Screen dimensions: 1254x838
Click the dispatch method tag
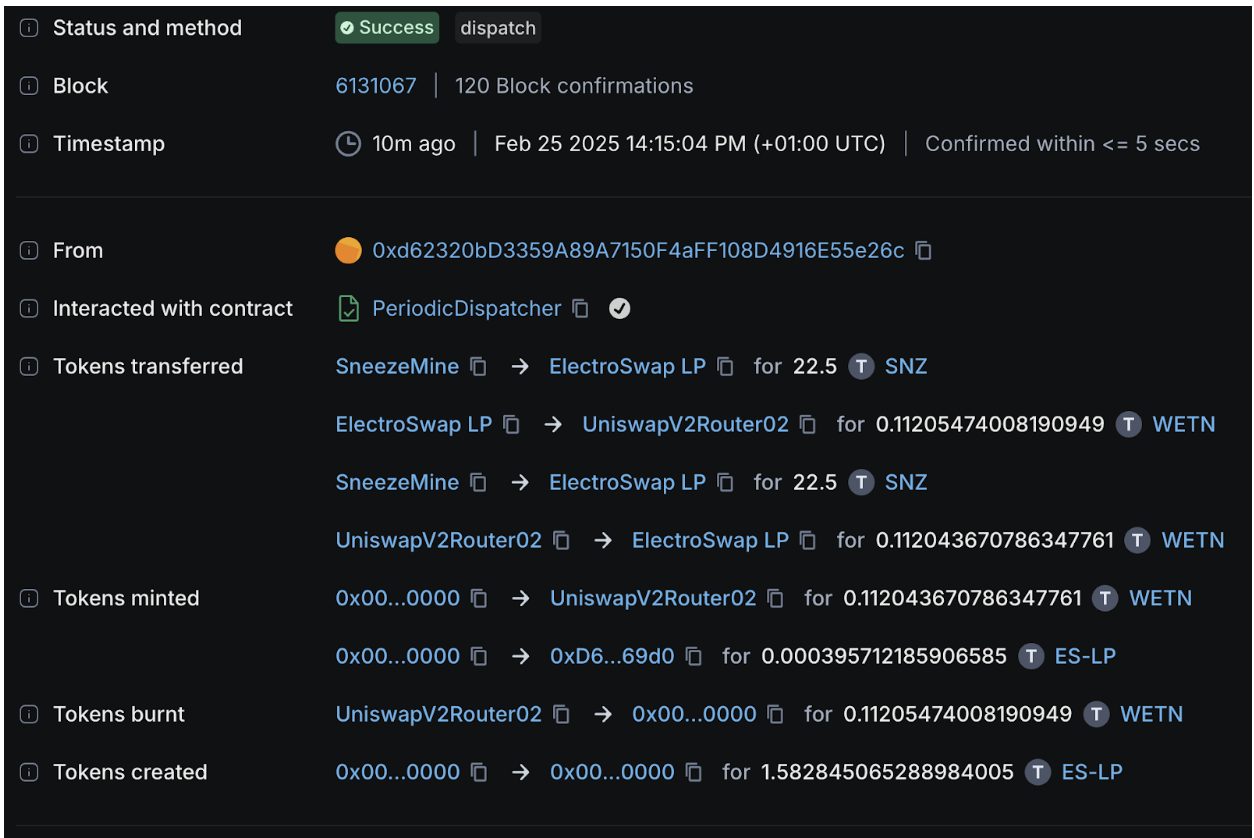click(x=498, y=28)
